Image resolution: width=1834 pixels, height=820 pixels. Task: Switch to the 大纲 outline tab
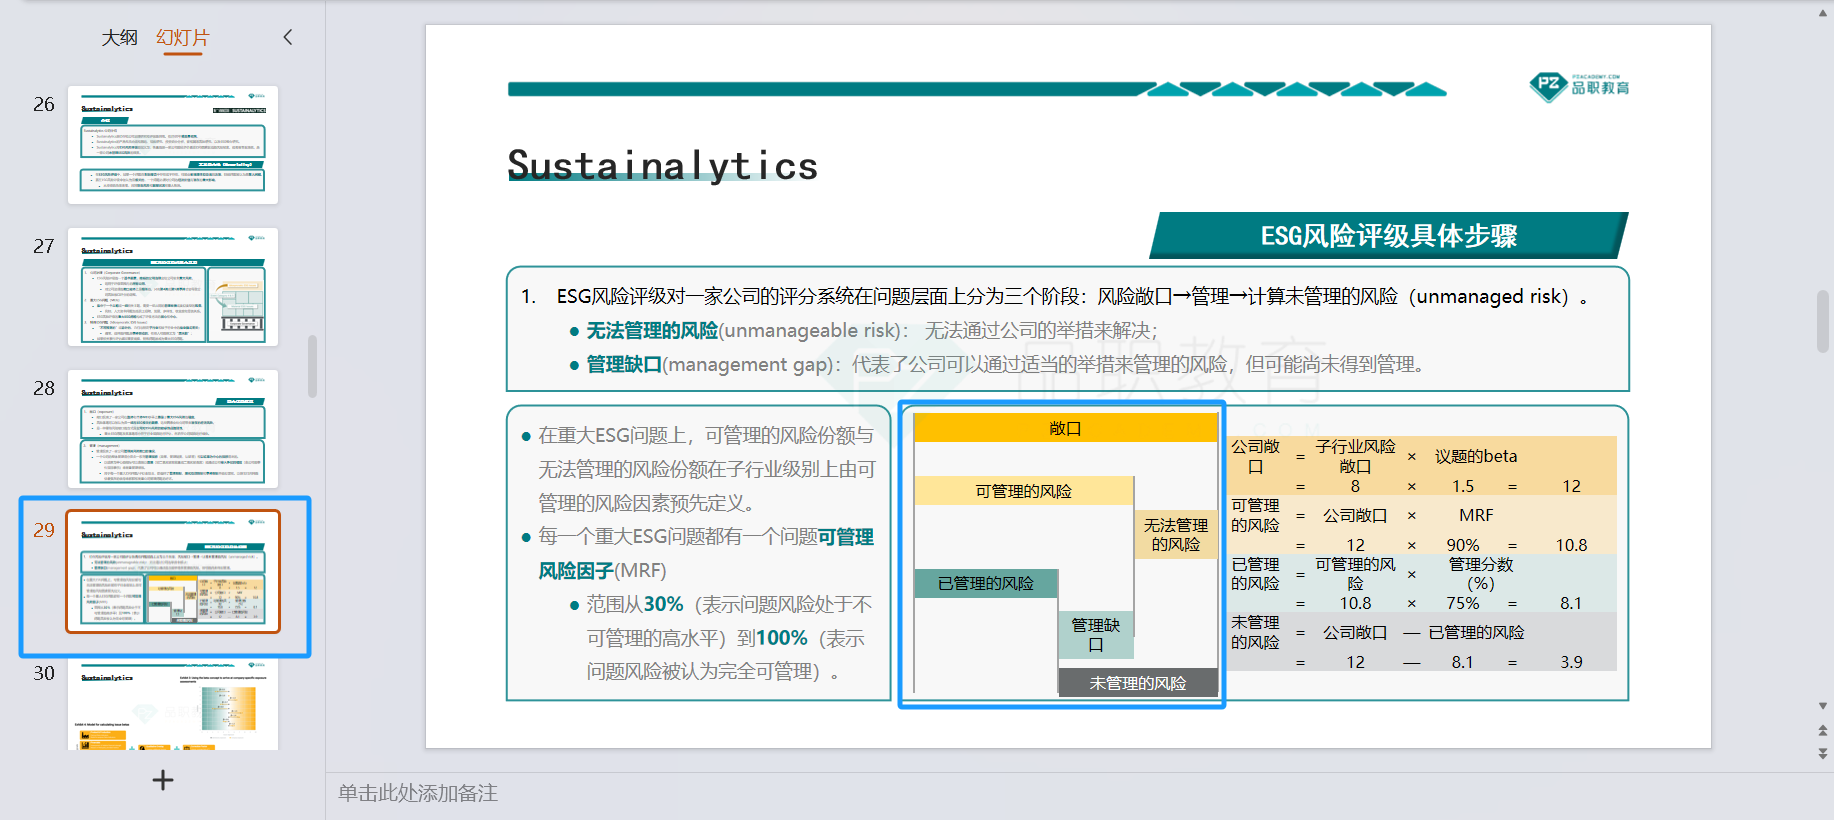[x=119, y=38]
